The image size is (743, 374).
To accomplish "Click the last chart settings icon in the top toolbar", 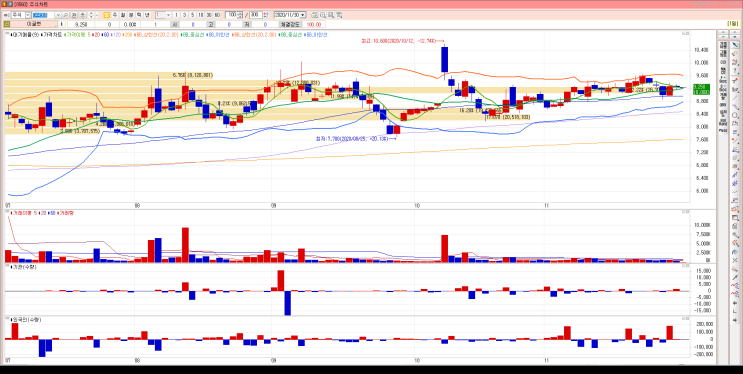I will (x=339, y=15).
